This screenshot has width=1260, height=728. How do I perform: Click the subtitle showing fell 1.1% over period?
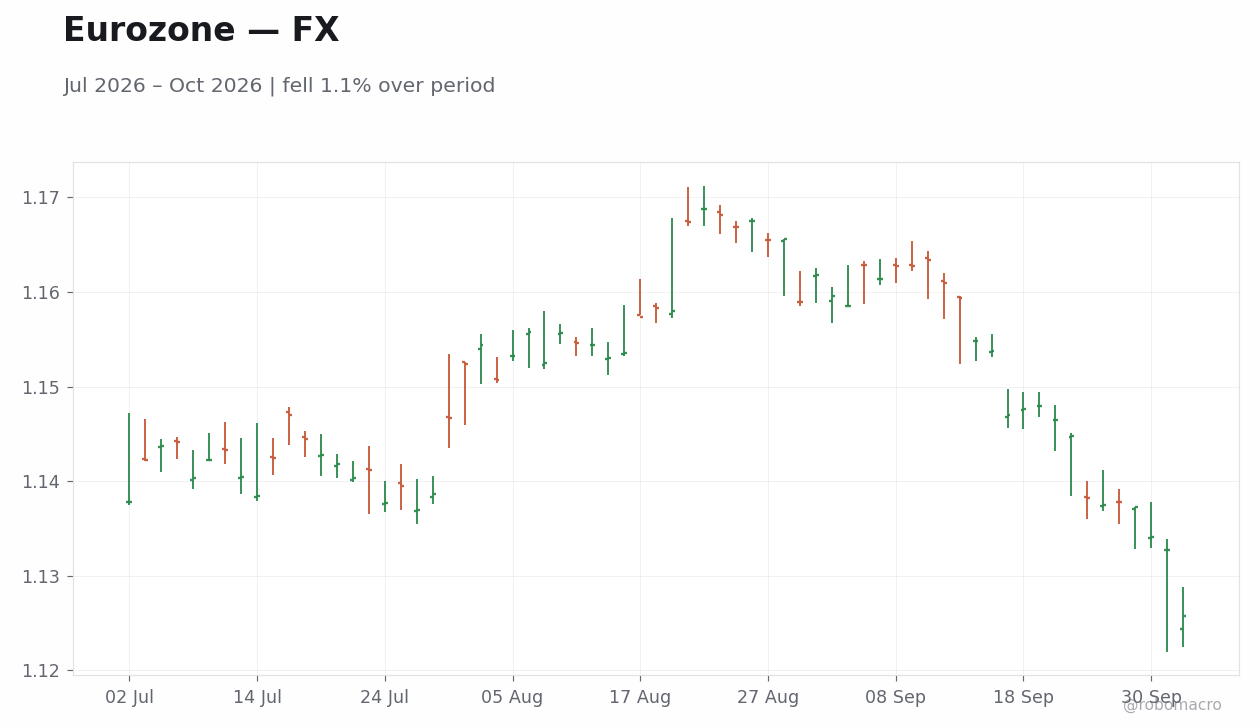pos(279,86)
